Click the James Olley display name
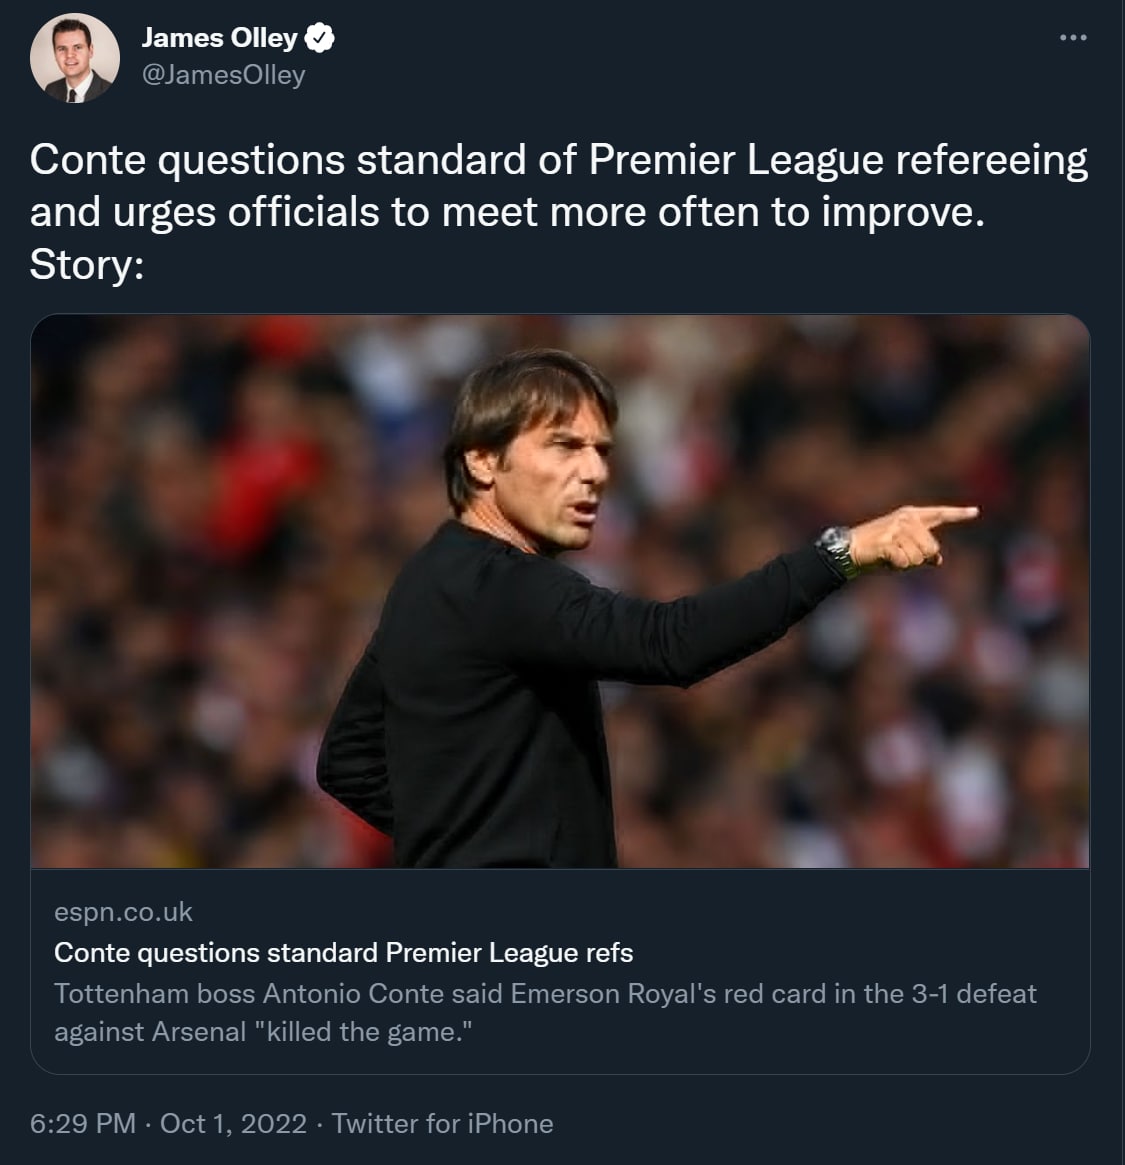 click(x=219, y=38)
